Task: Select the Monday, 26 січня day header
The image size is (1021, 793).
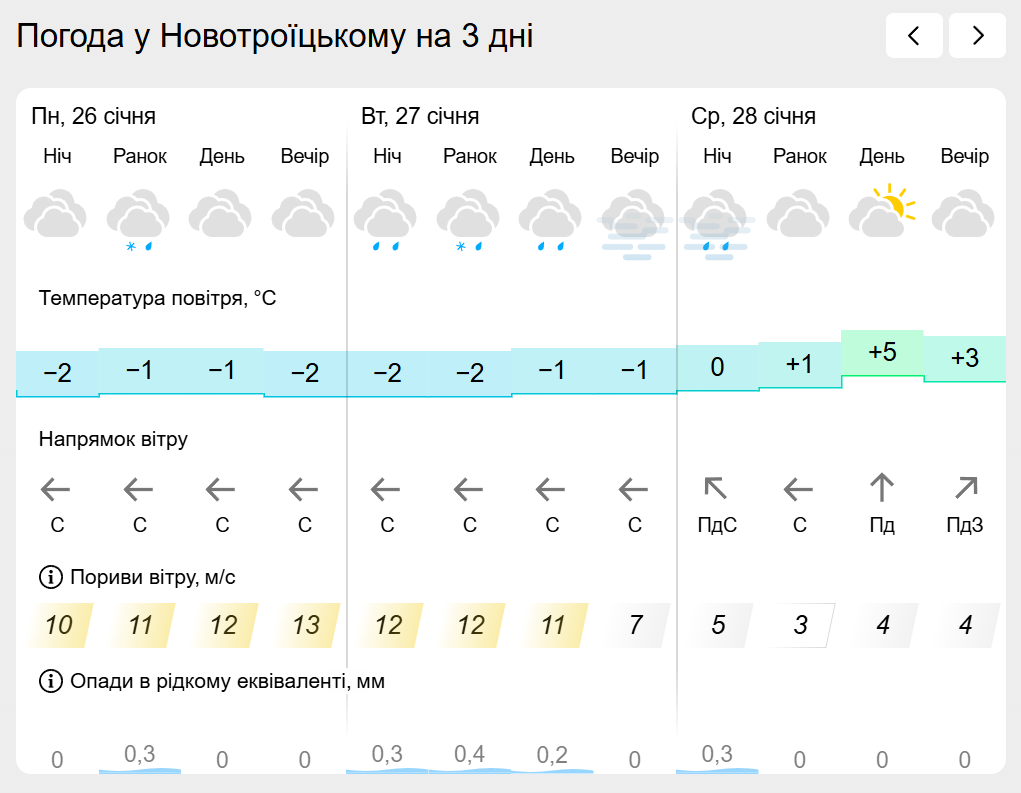Action: point(94,117)
